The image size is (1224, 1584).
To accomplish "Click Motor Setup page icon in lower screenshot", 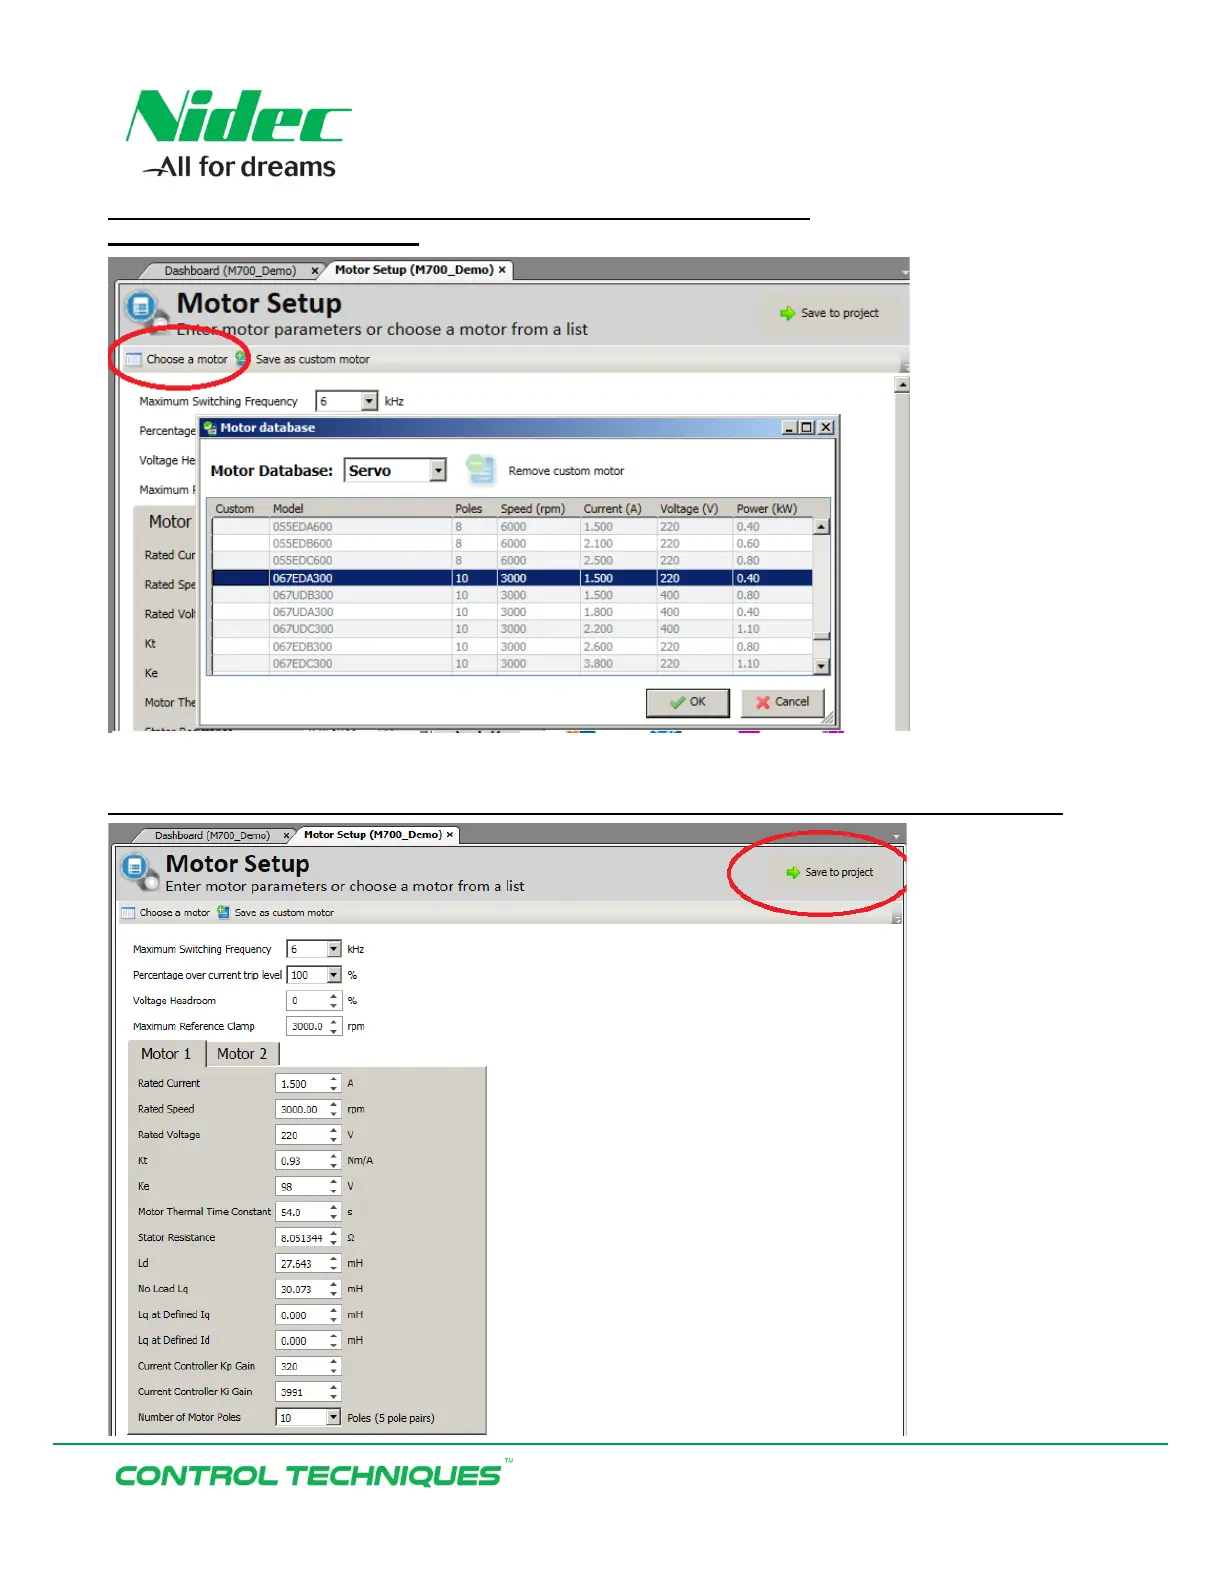I will click(138, 869).
